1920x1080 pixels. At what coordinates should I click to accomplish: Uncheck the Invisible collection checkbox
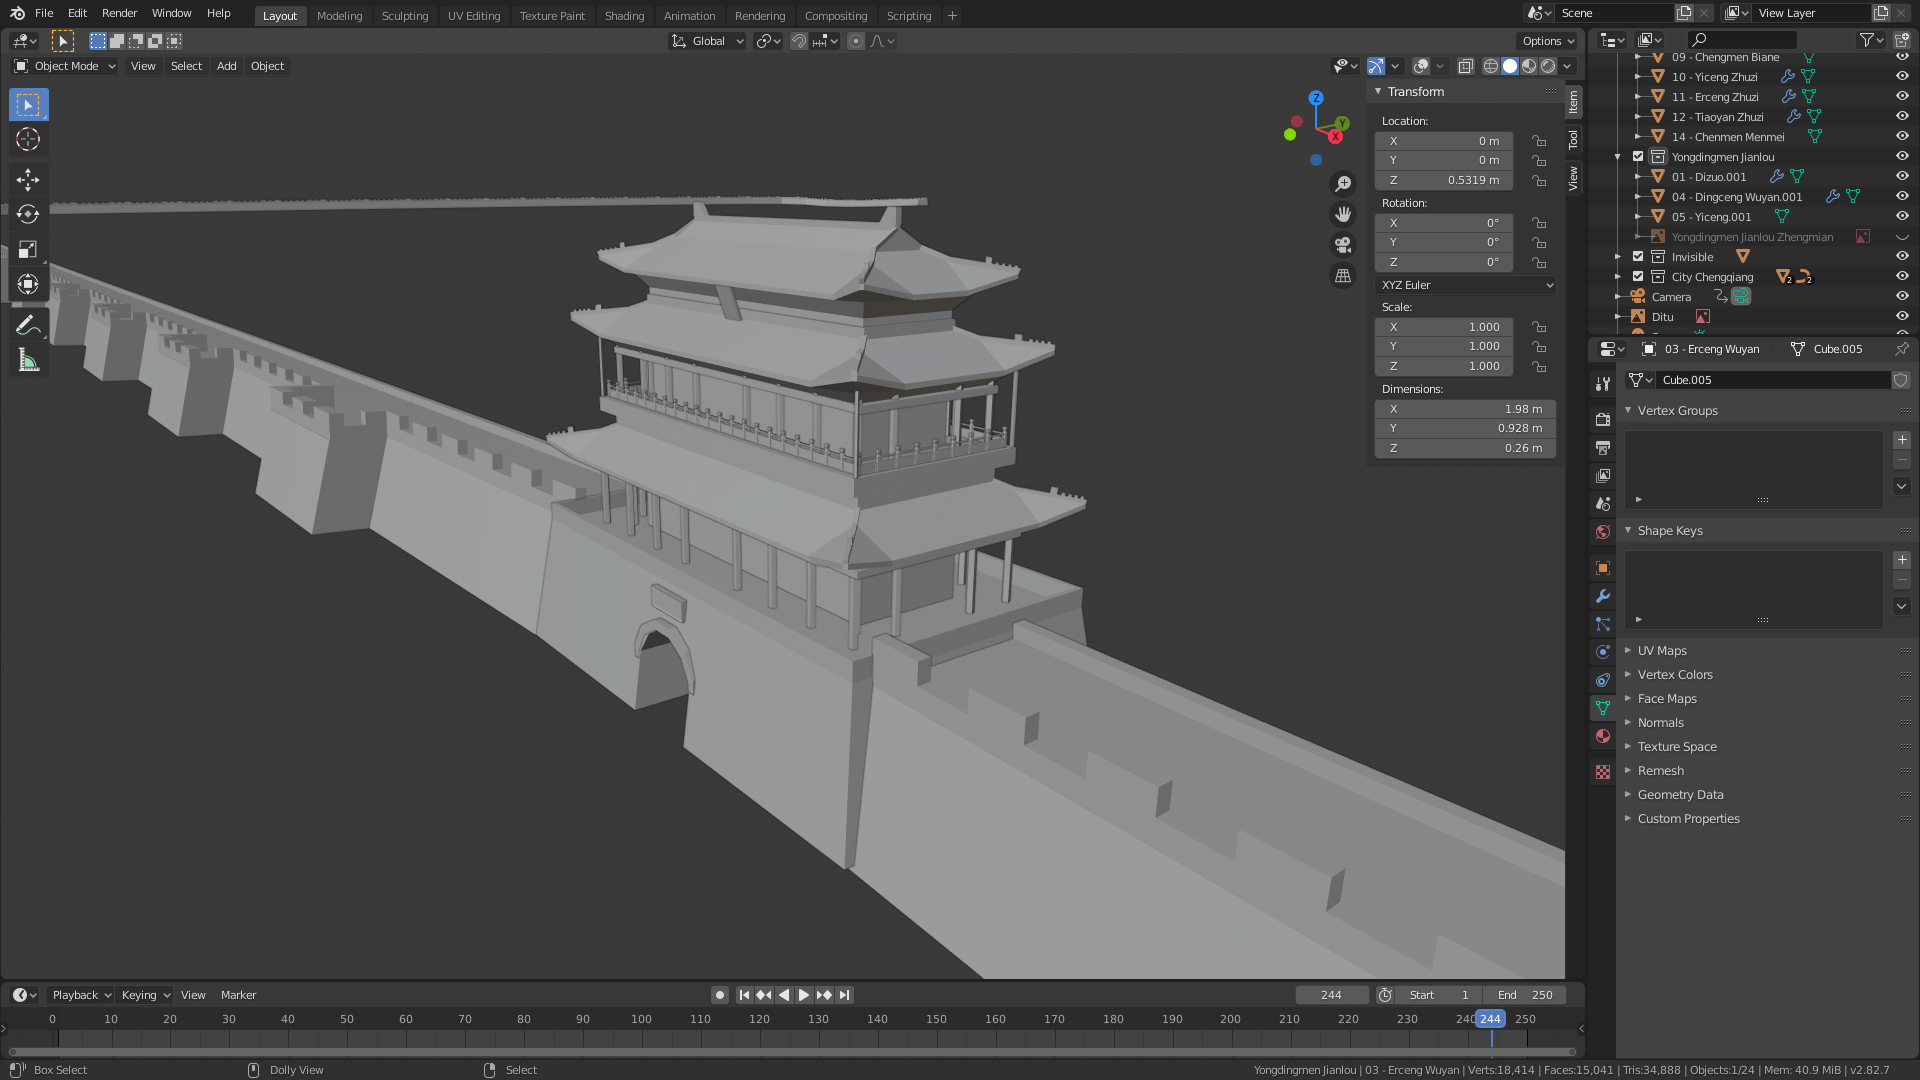click(1638, 256)
